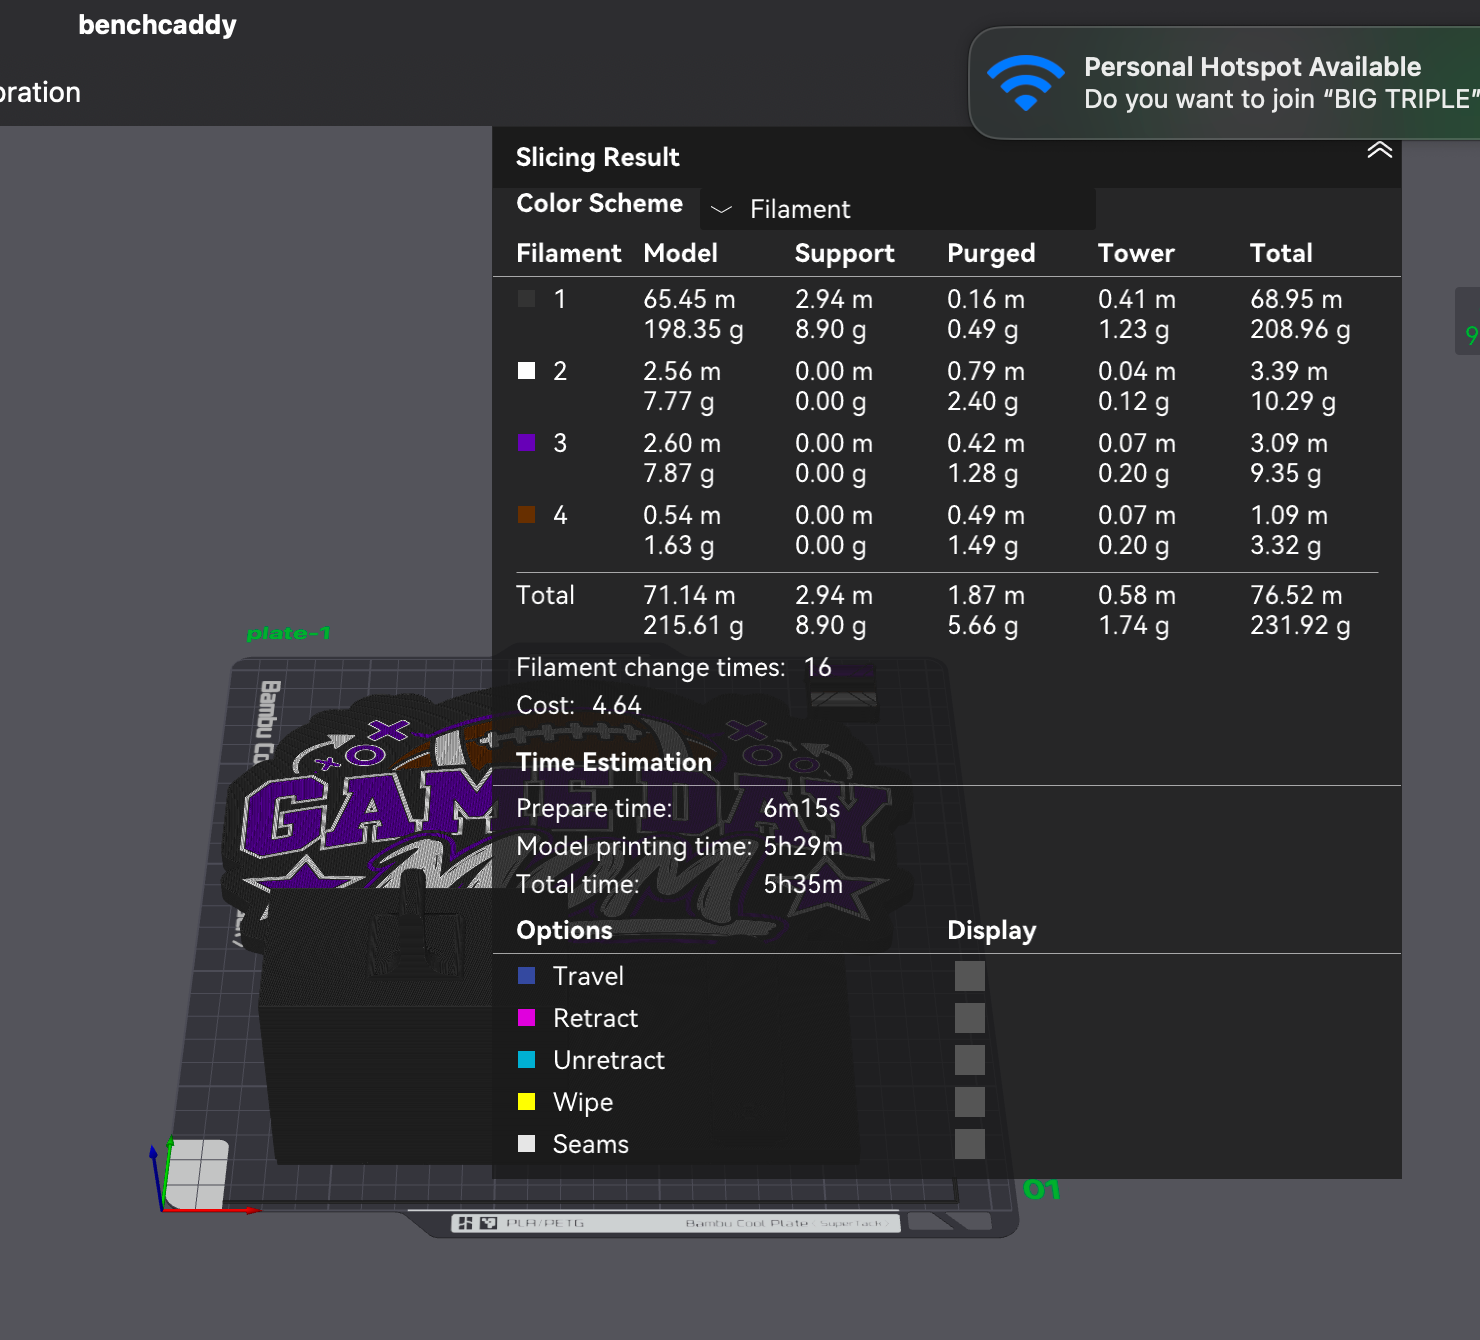
Task: Click the Retract option label
Action: pos(595,1018)
